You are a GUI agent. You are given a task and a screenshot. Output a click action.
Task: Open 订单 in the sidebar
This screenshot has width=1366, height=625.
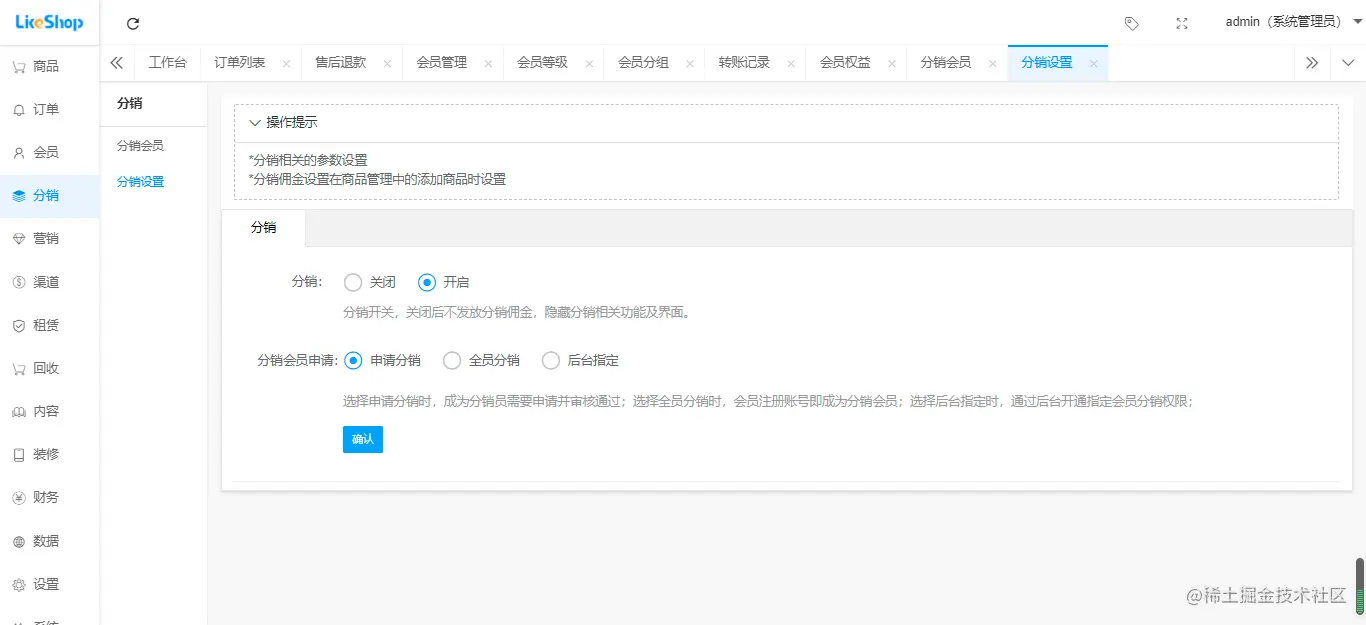click(50, 109)
